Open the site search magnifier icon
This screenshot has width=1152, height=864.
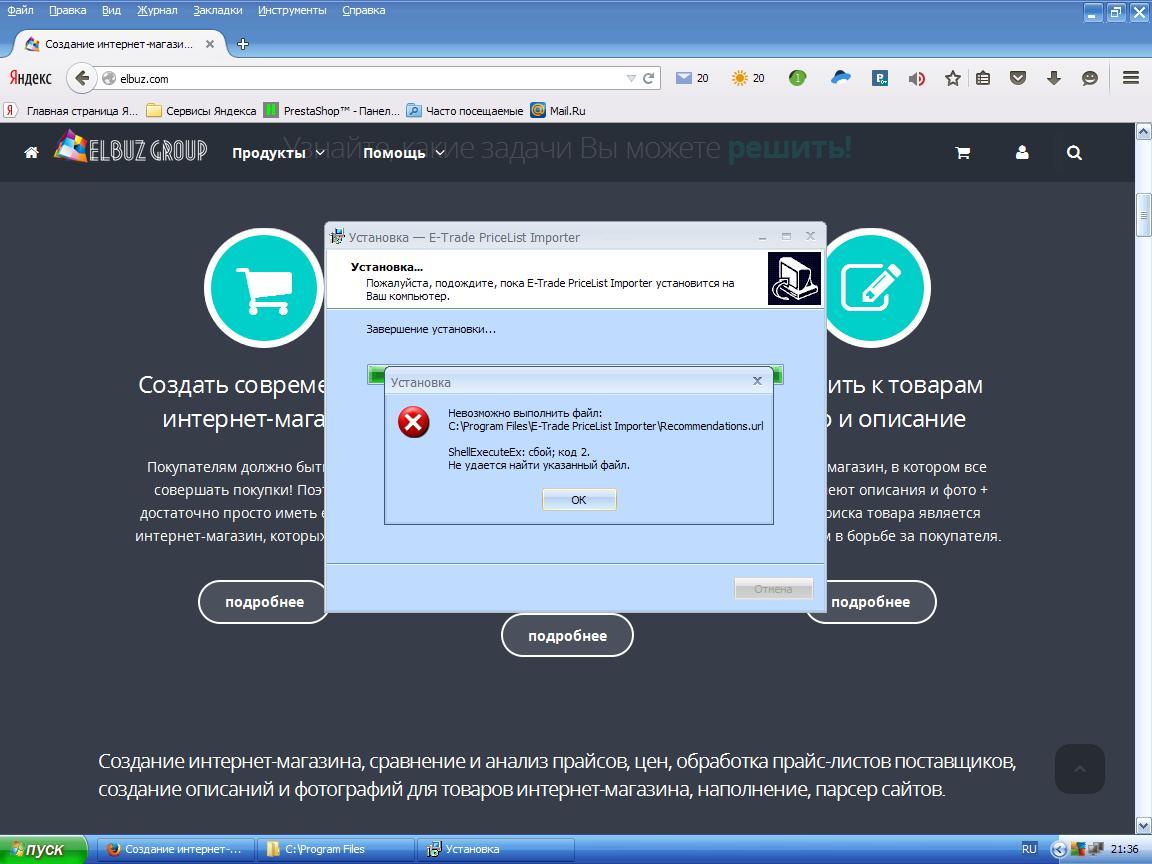pyautogui.click(x=1074, y=153)
